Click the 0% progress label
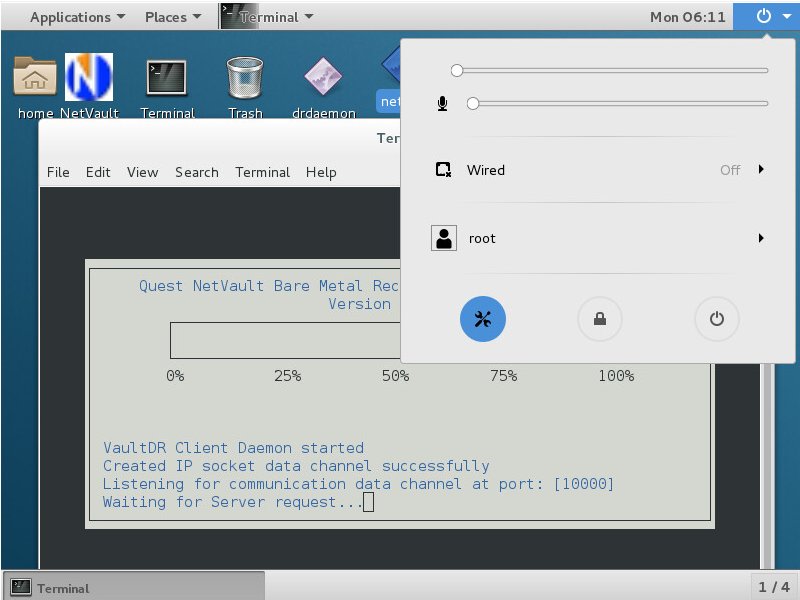The image size is (800, 600). pos(175,376)
